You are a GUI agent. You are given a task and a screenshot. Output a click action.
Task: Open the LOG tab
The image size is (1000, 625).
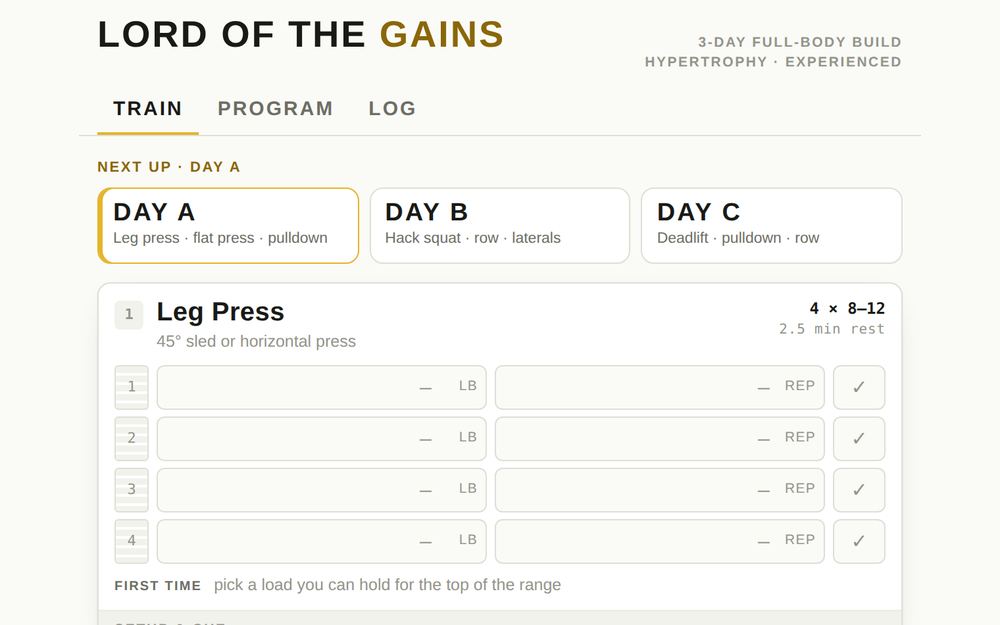coord(392,108)
